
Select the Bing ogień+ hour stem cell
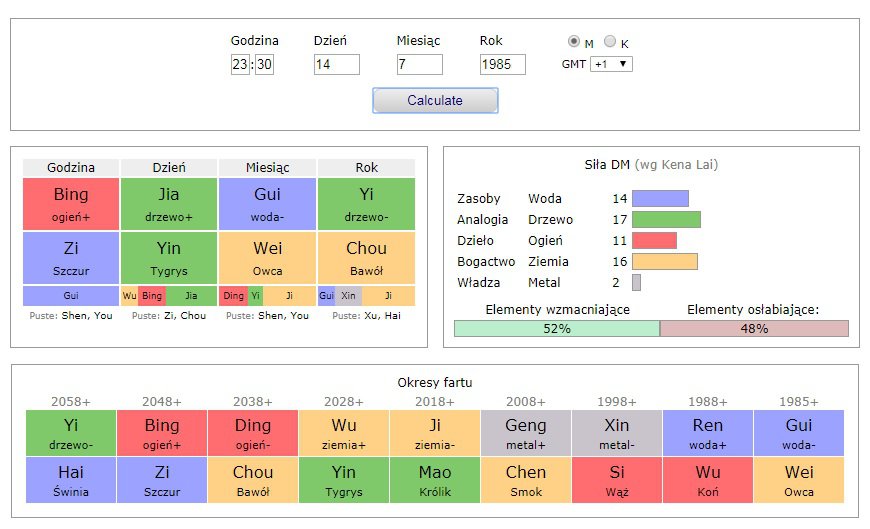pos(71,204)
